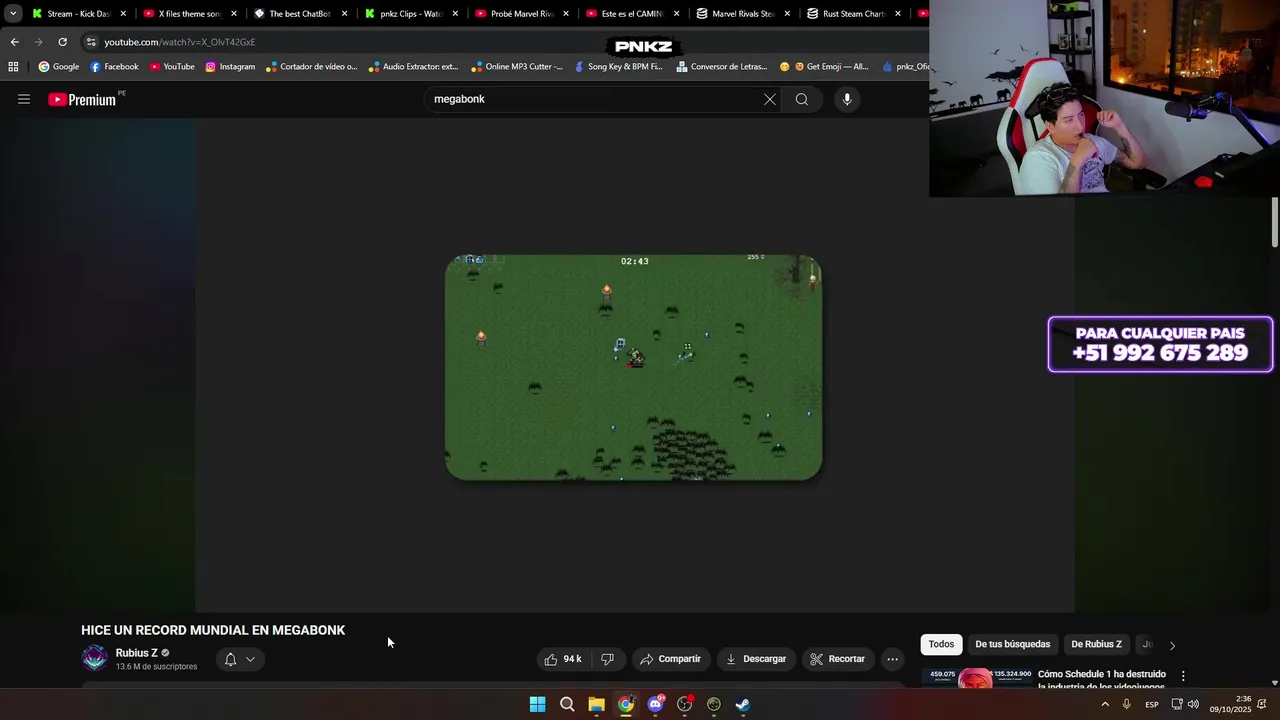1280x720 pixels.
Task: Open Instagram bookmark
Action: [x=230, y=67]
